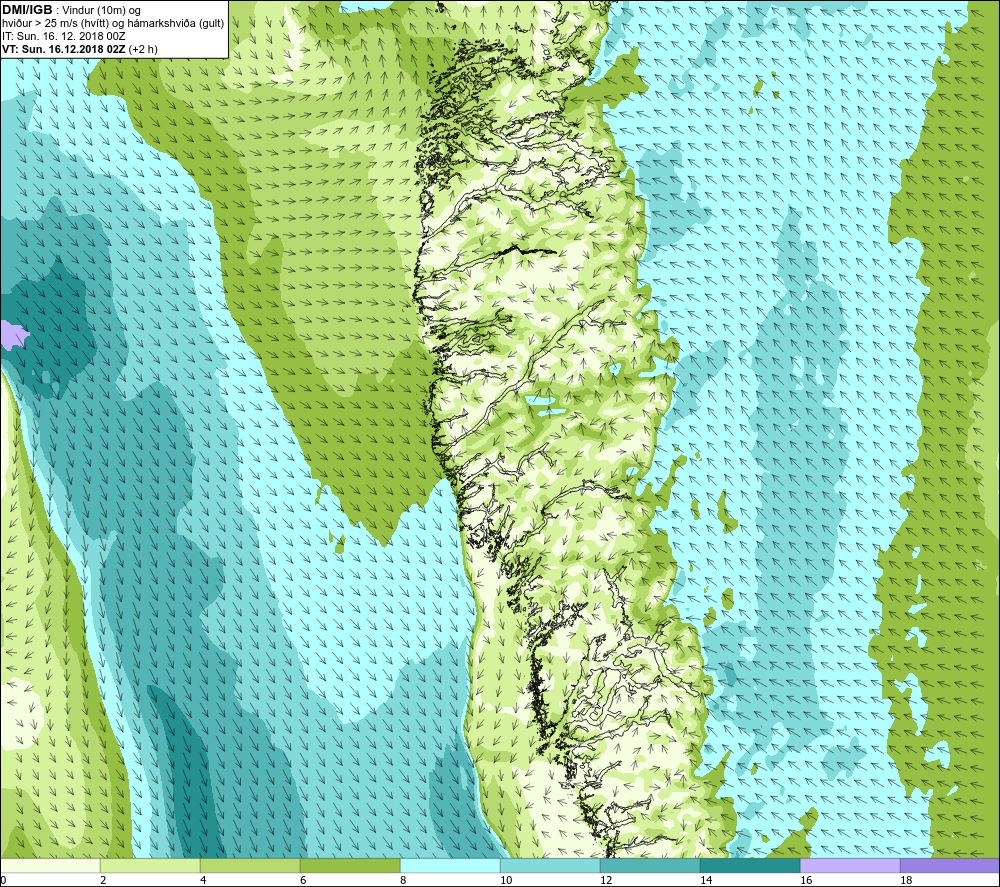Click the scale label '14'
Screen dimensions: 1000x887
pyautogui.click(x=706, y=881)
